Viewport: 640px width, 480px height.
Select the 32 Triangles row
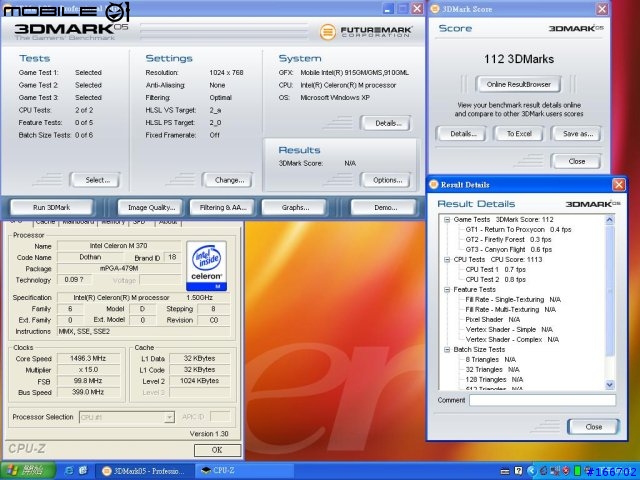click(492, 370)
